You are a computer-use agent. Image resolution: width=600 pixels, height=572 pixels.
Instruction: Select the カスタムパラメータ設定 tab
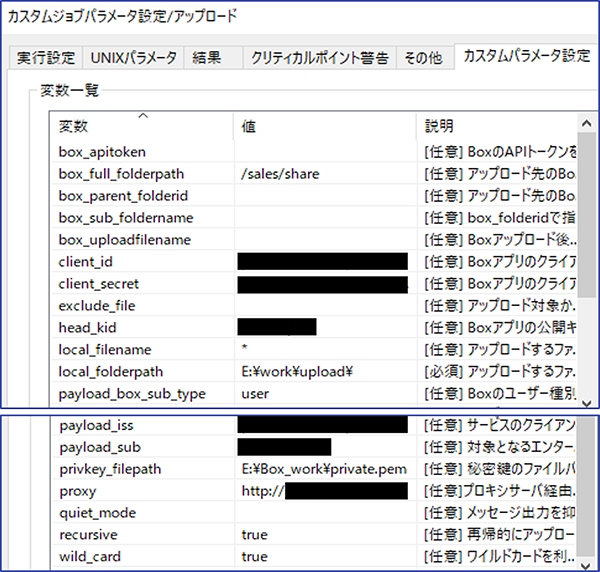tap(525, 56)
